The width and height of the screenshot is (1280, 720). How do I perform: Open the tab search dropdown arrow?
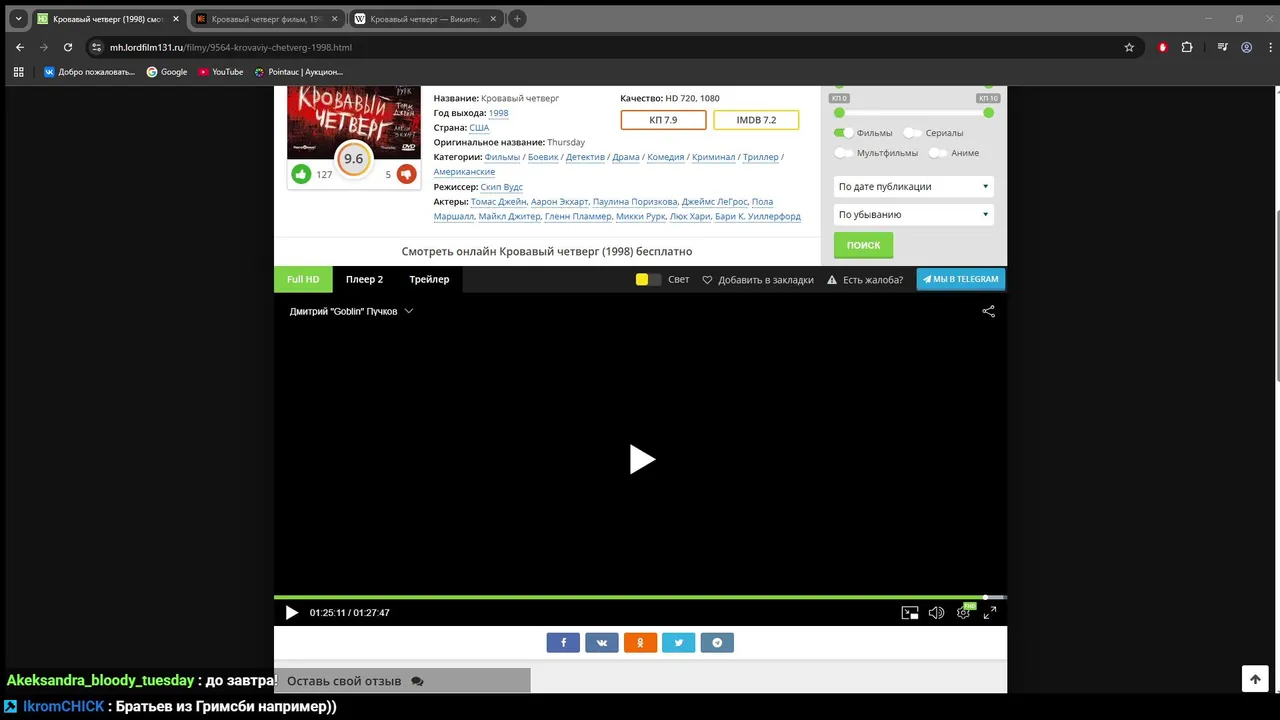pyautogui.click(x=18, y=18)
